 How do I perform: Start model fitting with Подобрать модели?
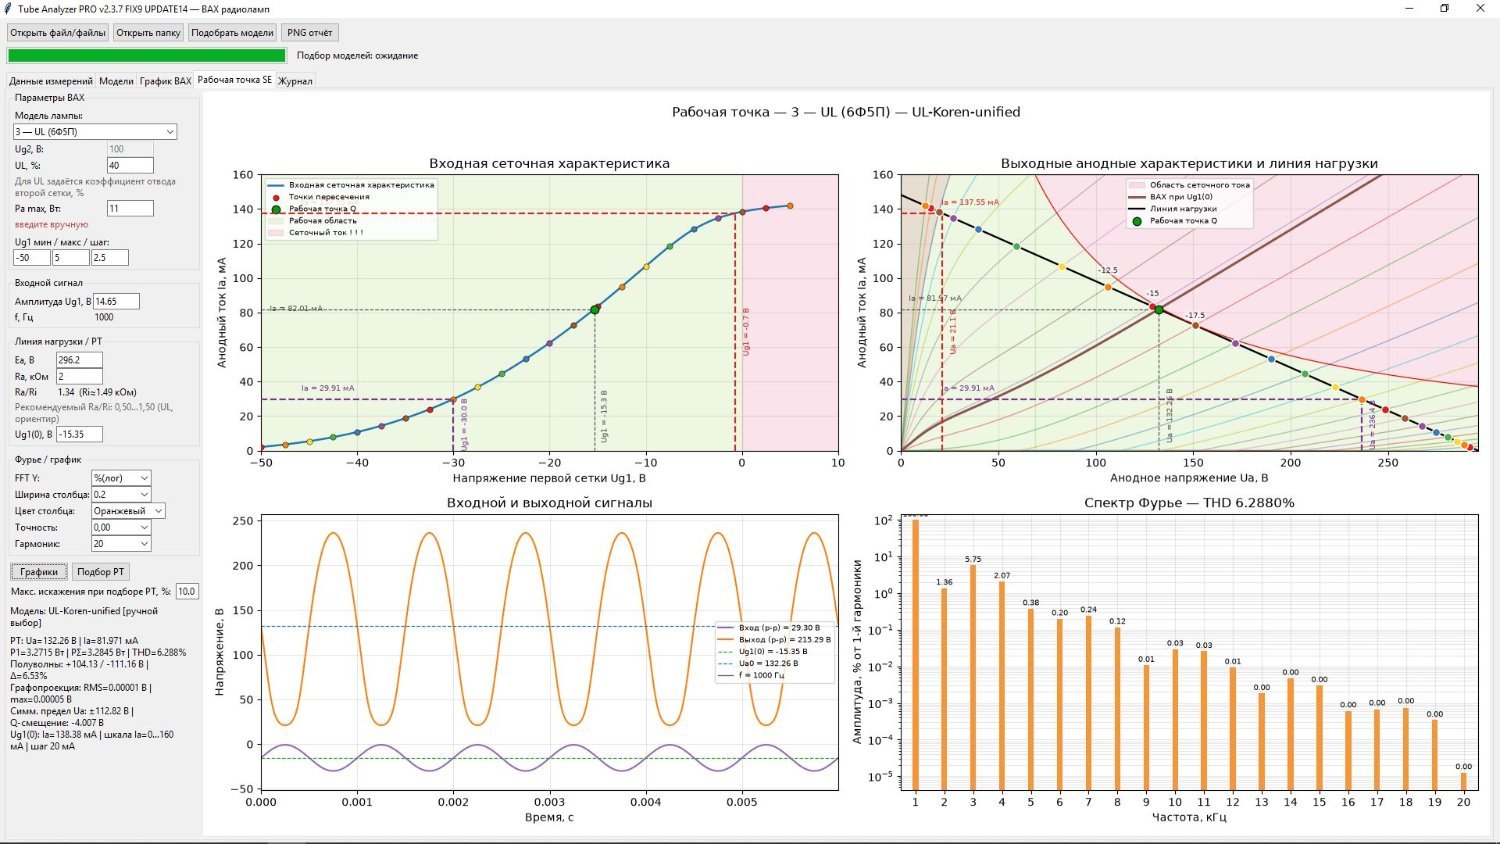[232, 32]
